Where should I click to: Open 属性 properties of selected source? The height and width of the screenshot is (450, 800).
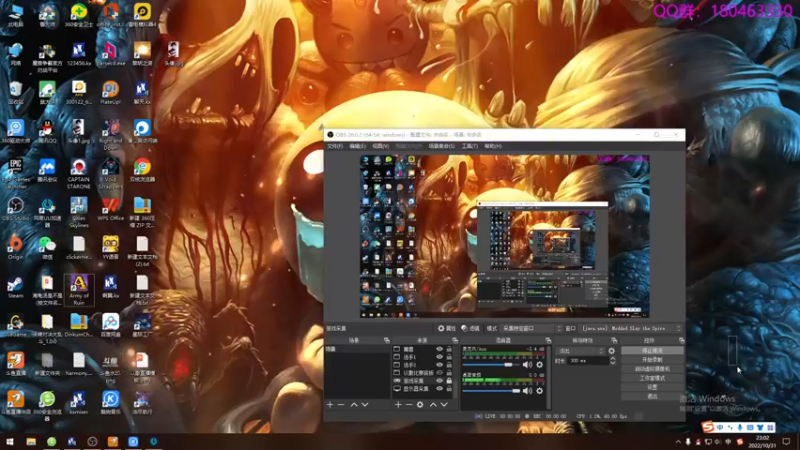pyautogui.click(x=447, y=329)
